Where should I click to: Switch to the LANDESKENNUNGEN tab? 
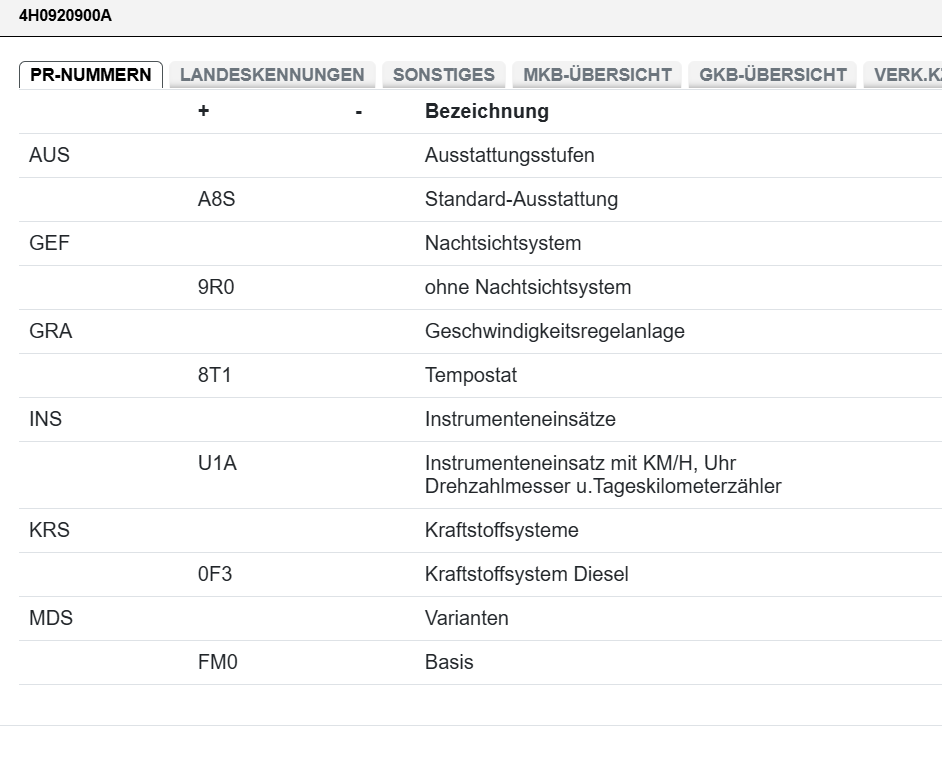tap(270, 74)
